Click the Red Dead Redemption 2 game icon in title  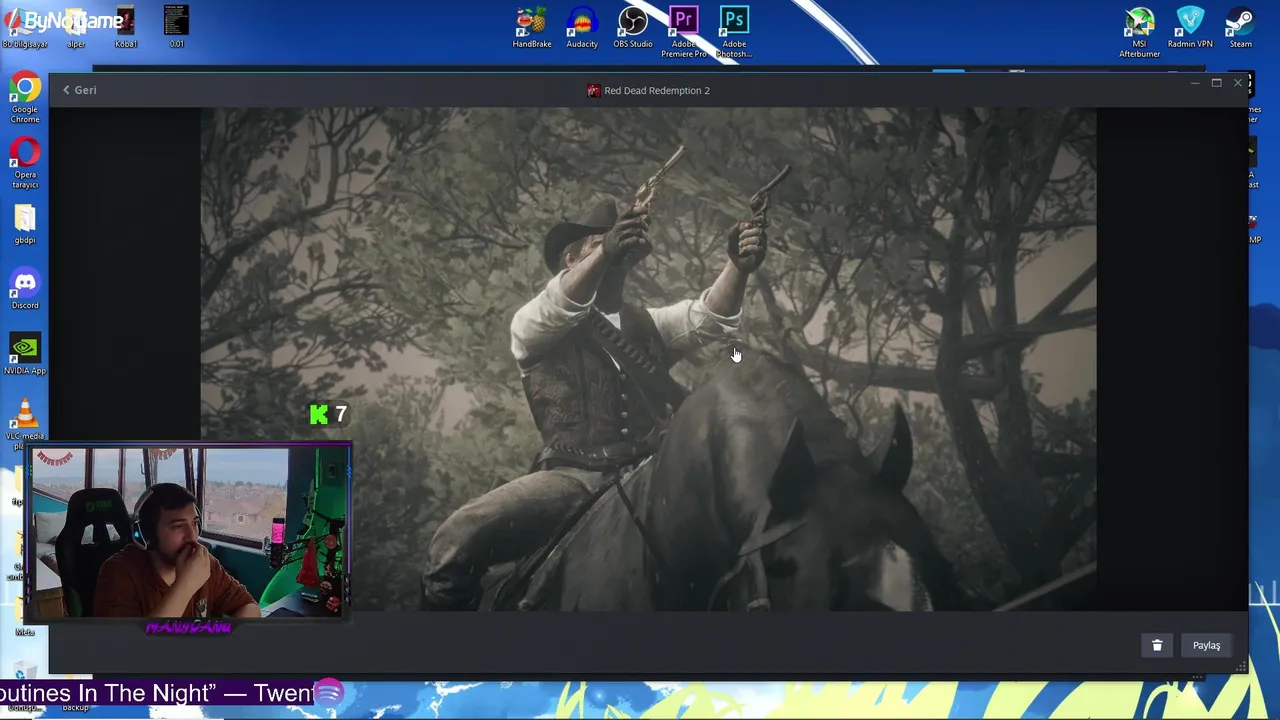click(x=594, y=90)
